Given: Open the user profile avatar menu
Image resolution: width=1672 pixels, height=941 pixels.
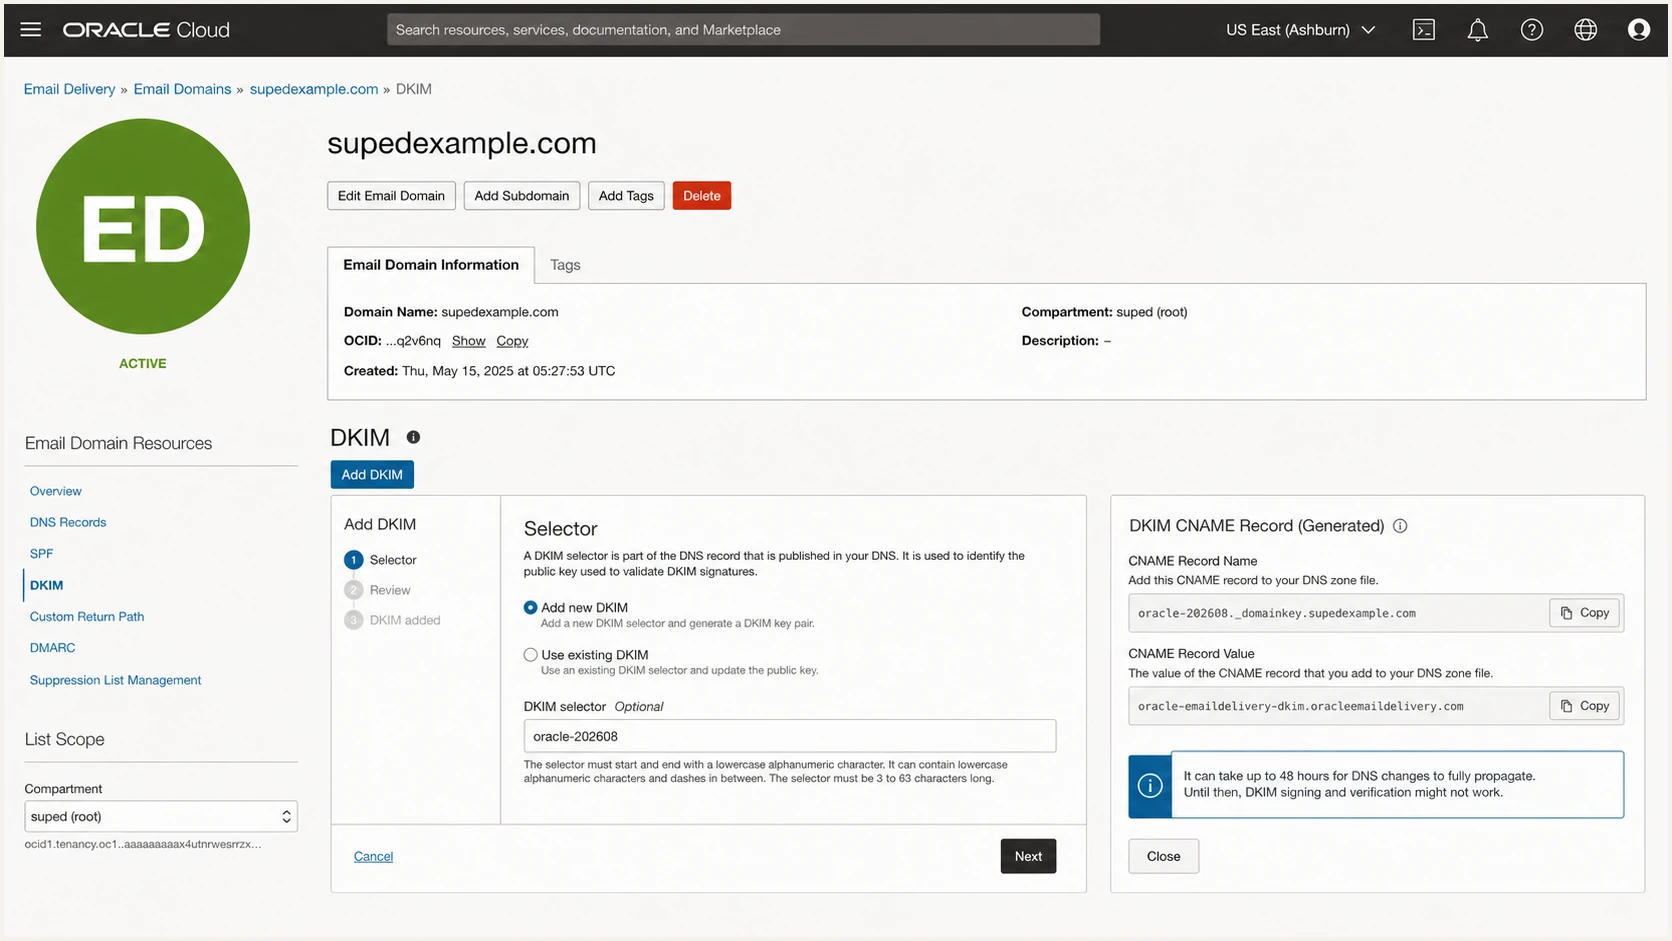Looking at the screenshot, I should point(1639,30).
